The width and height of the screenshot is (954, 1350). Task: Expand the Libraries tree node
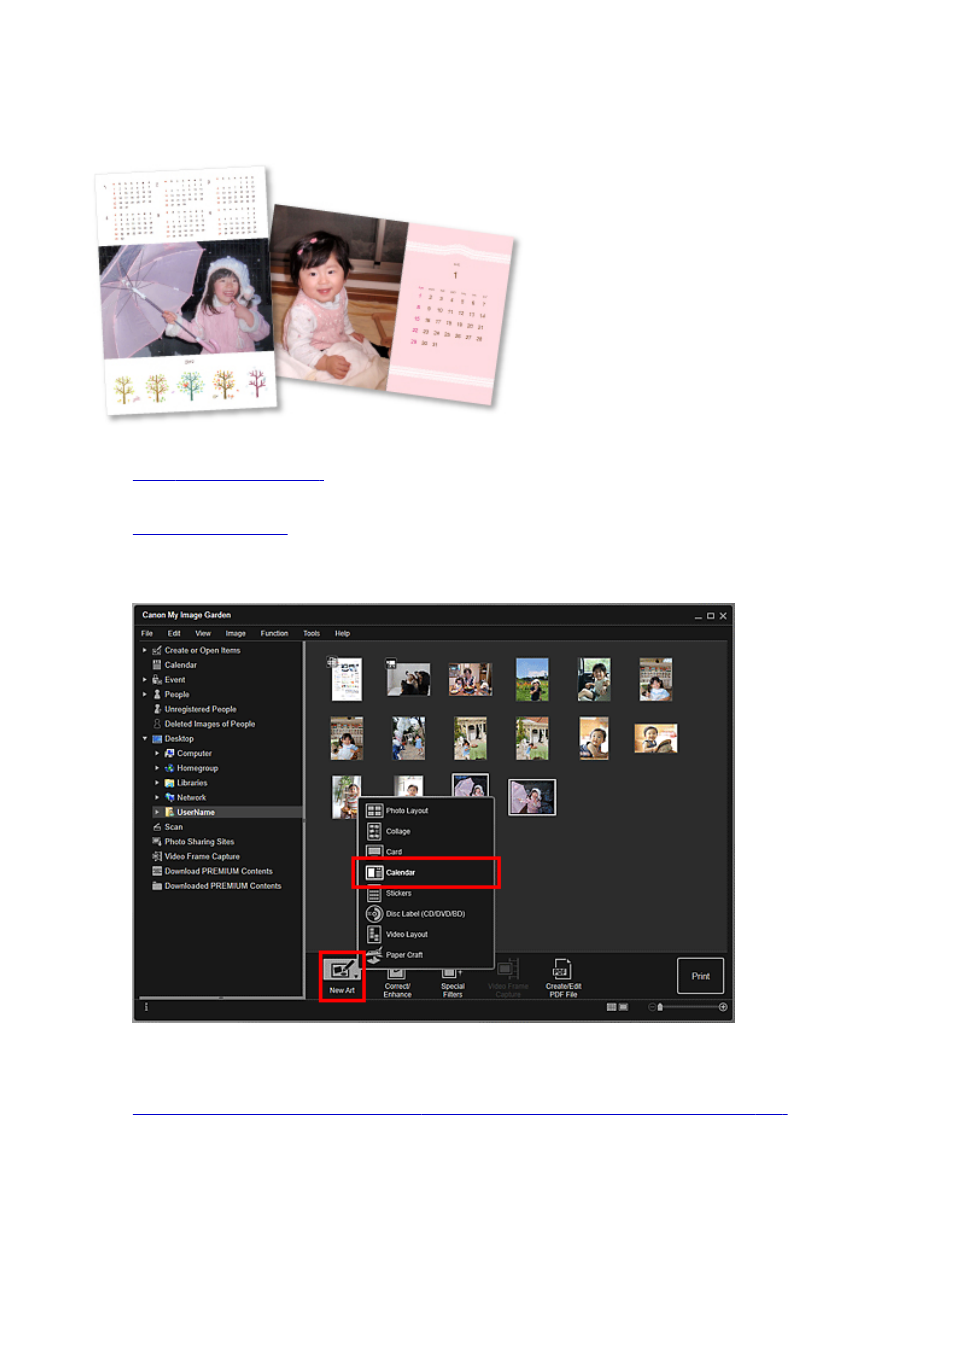pyautogui.click(x=157, y=783)
